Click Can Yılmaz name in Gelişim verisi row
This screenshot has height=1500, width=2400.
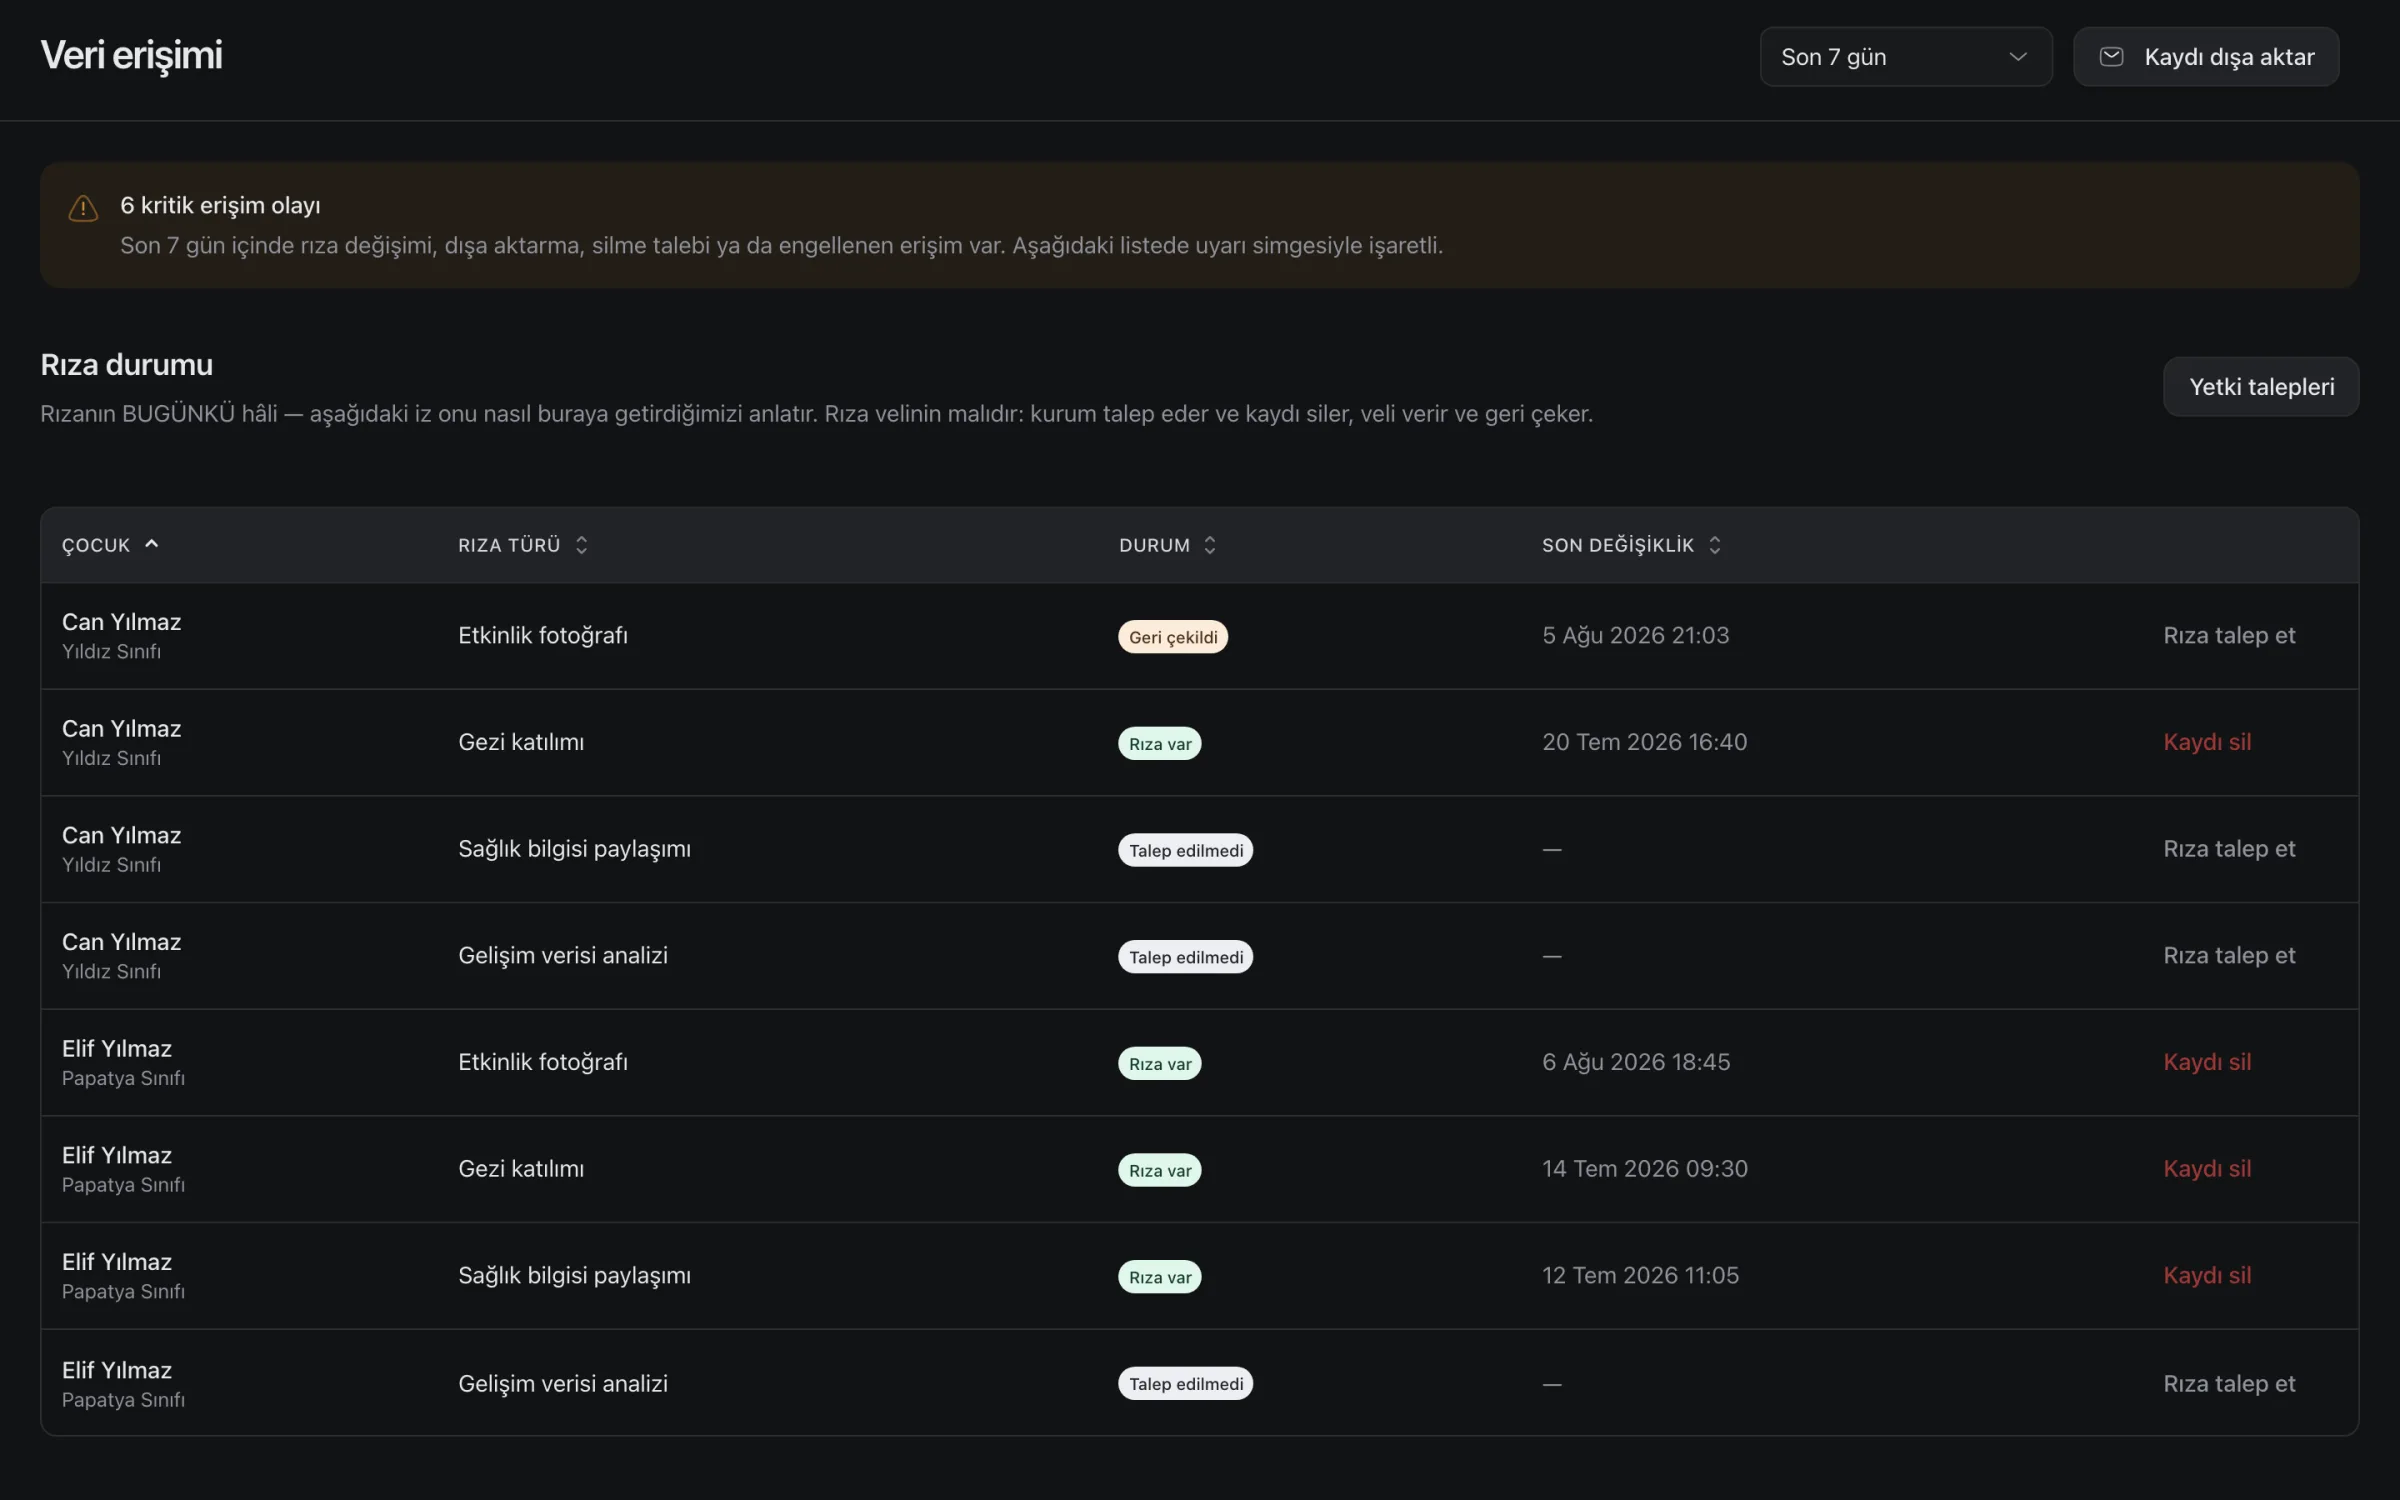121,942
